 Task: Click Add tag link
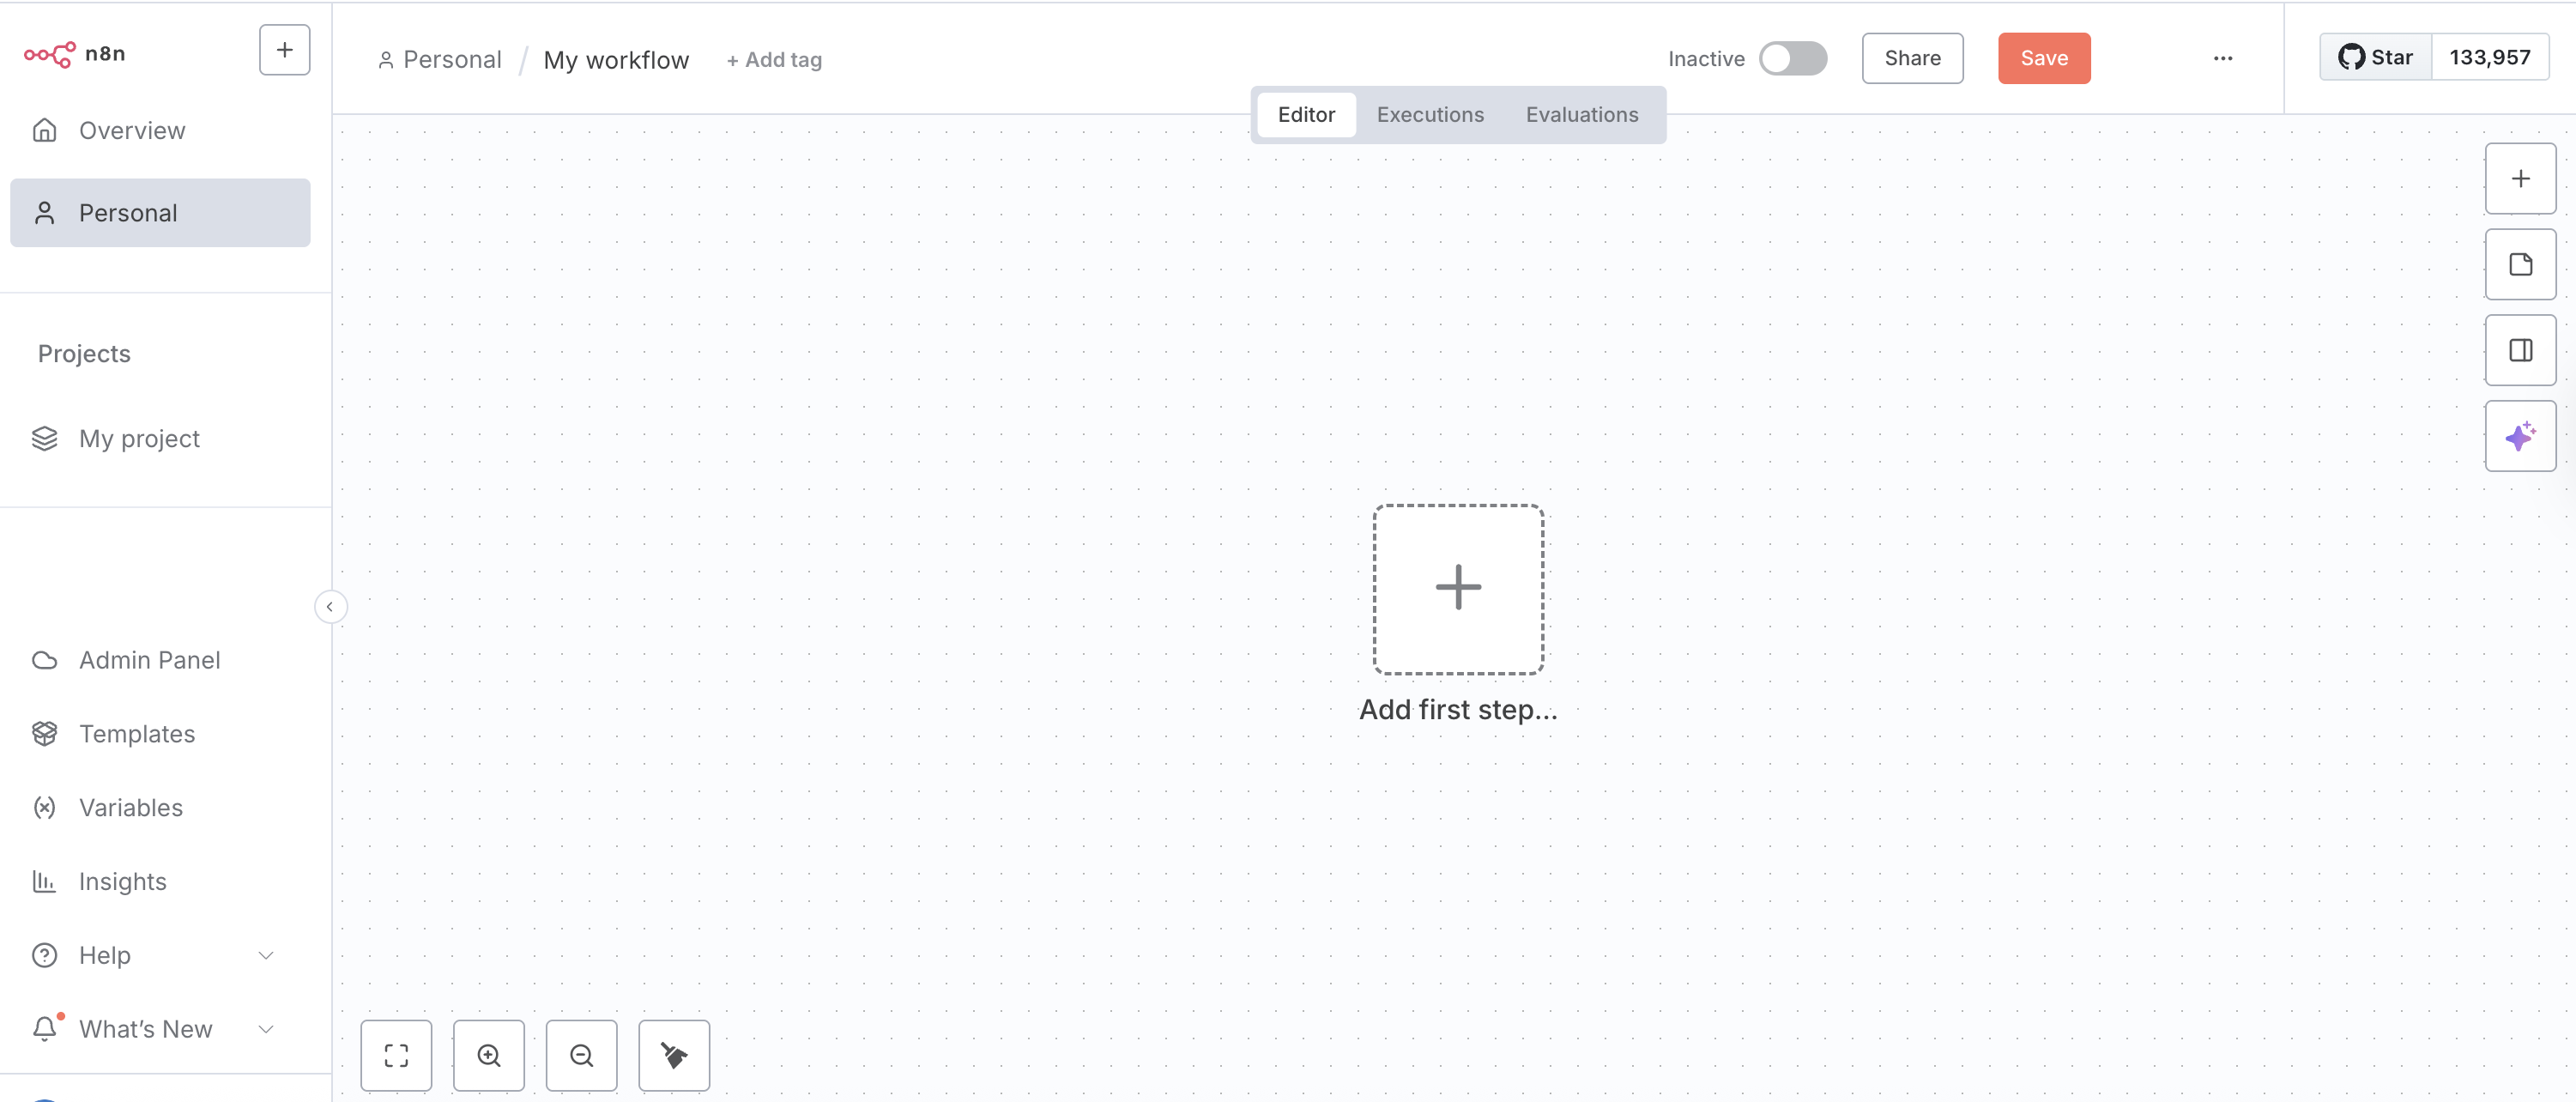click(x=774, y=60)
